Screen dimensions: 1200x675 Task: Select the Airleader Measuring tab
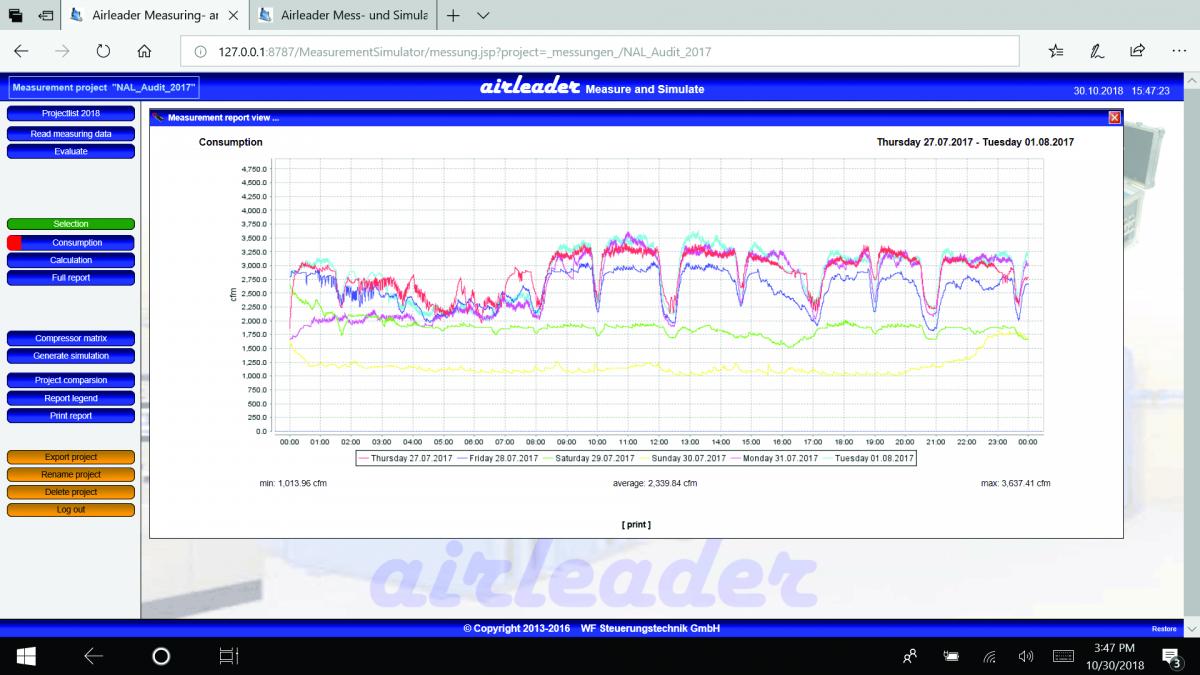tap(155, 16)
